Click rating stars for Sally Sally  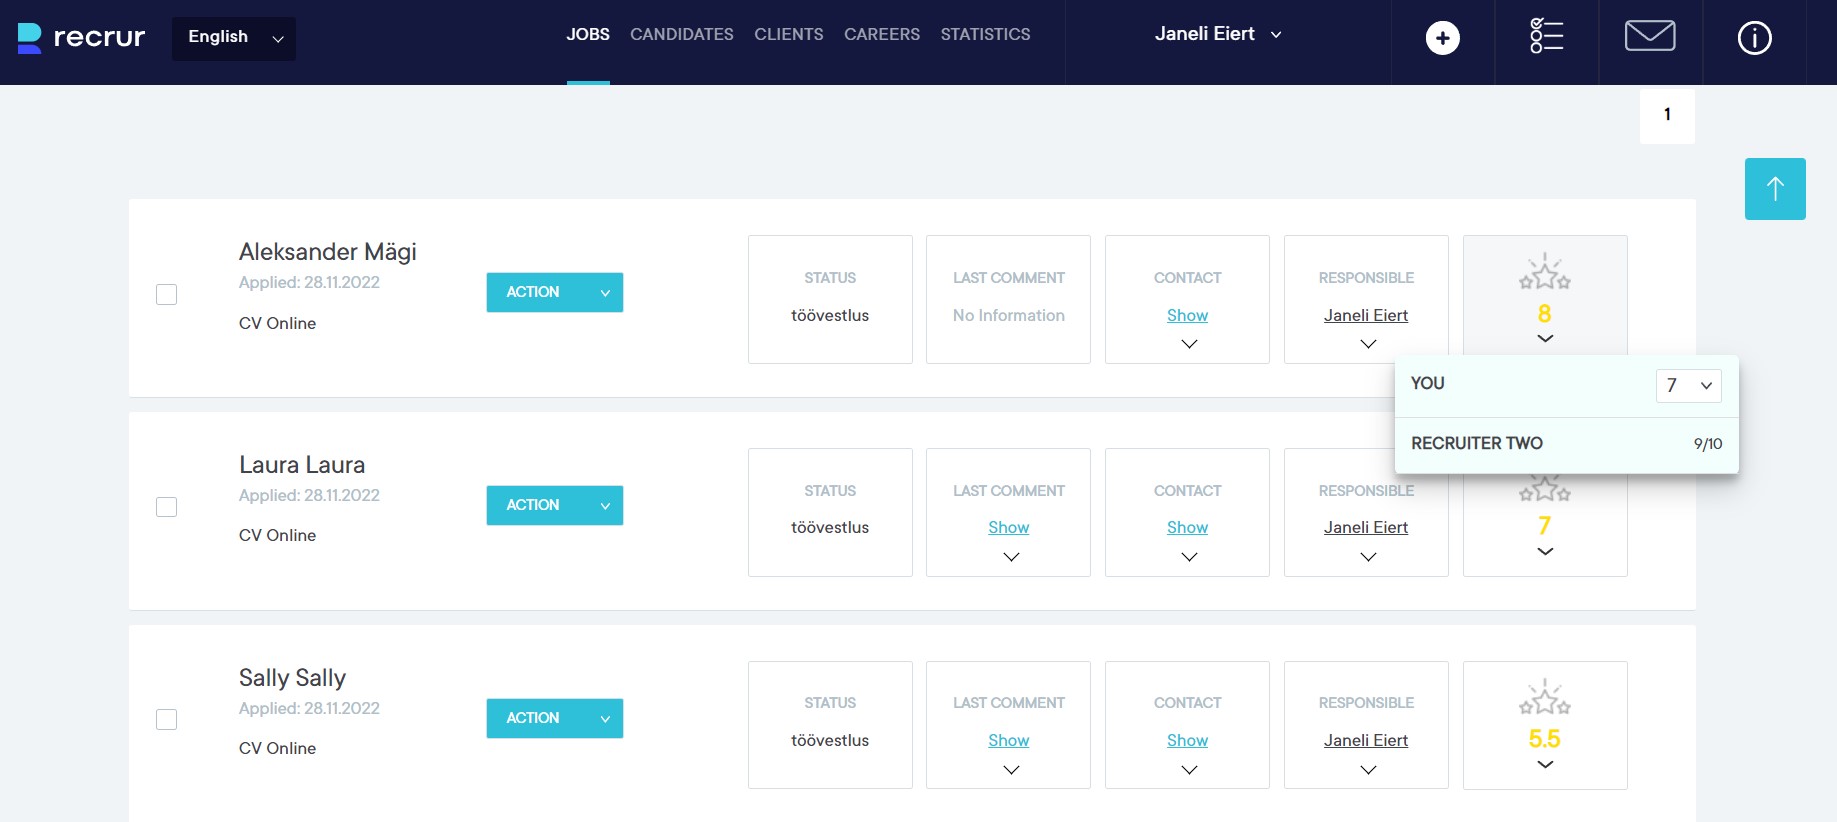(1544, 698)
